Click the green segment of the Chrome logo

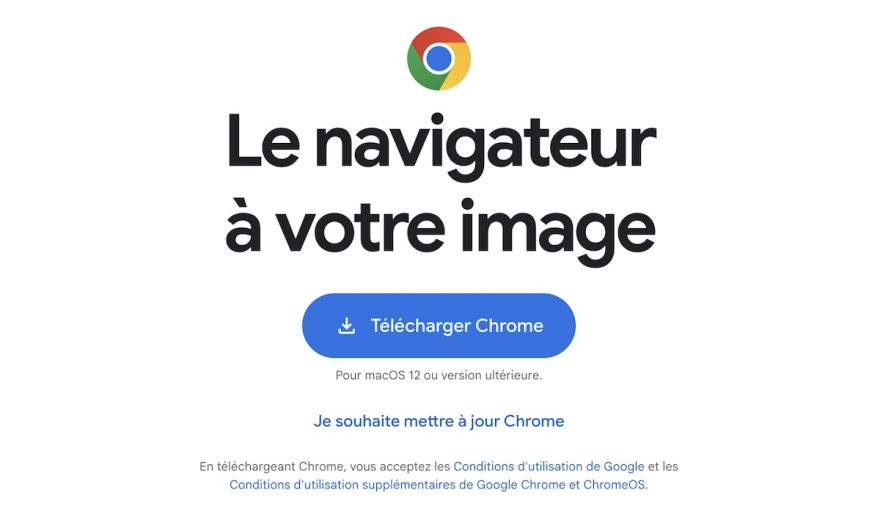(x=422, y=72)
